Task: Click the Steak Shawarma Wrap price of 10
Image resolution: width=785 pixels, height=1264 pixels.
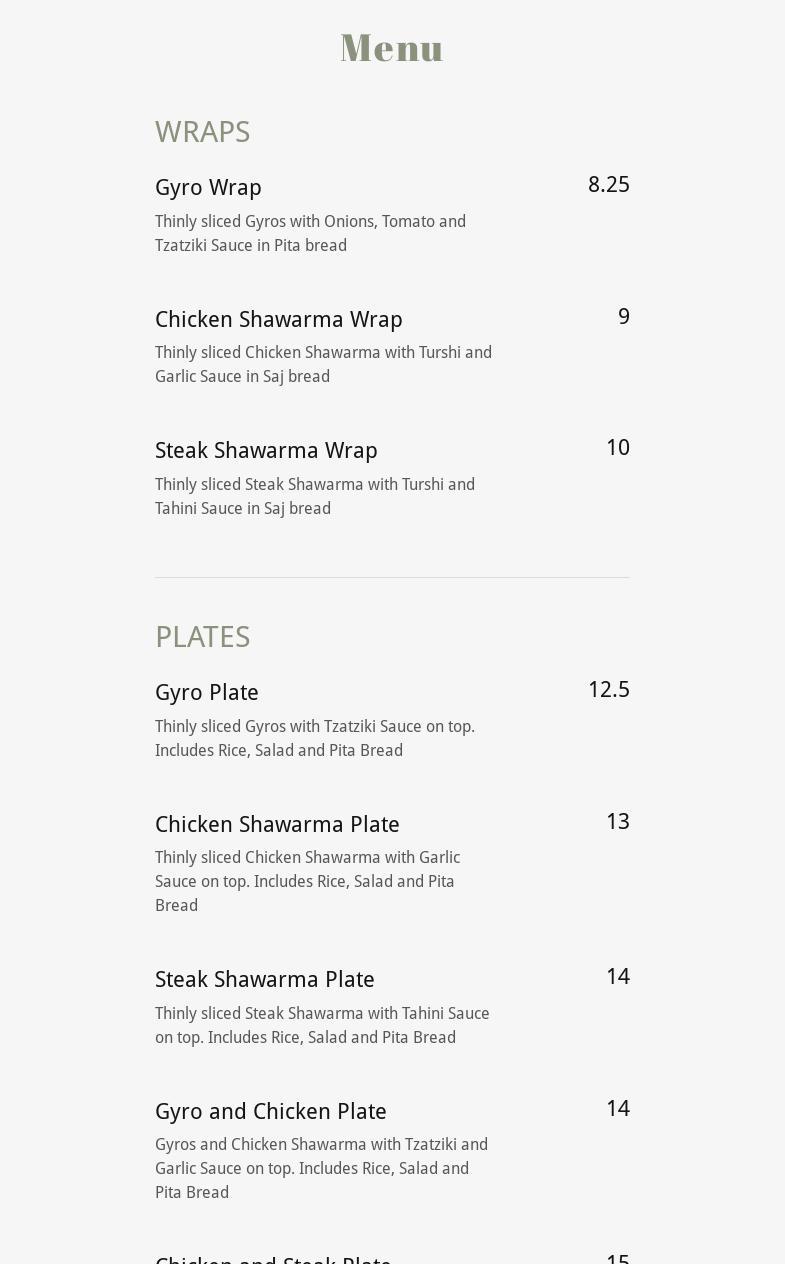Action: (617, 448)
